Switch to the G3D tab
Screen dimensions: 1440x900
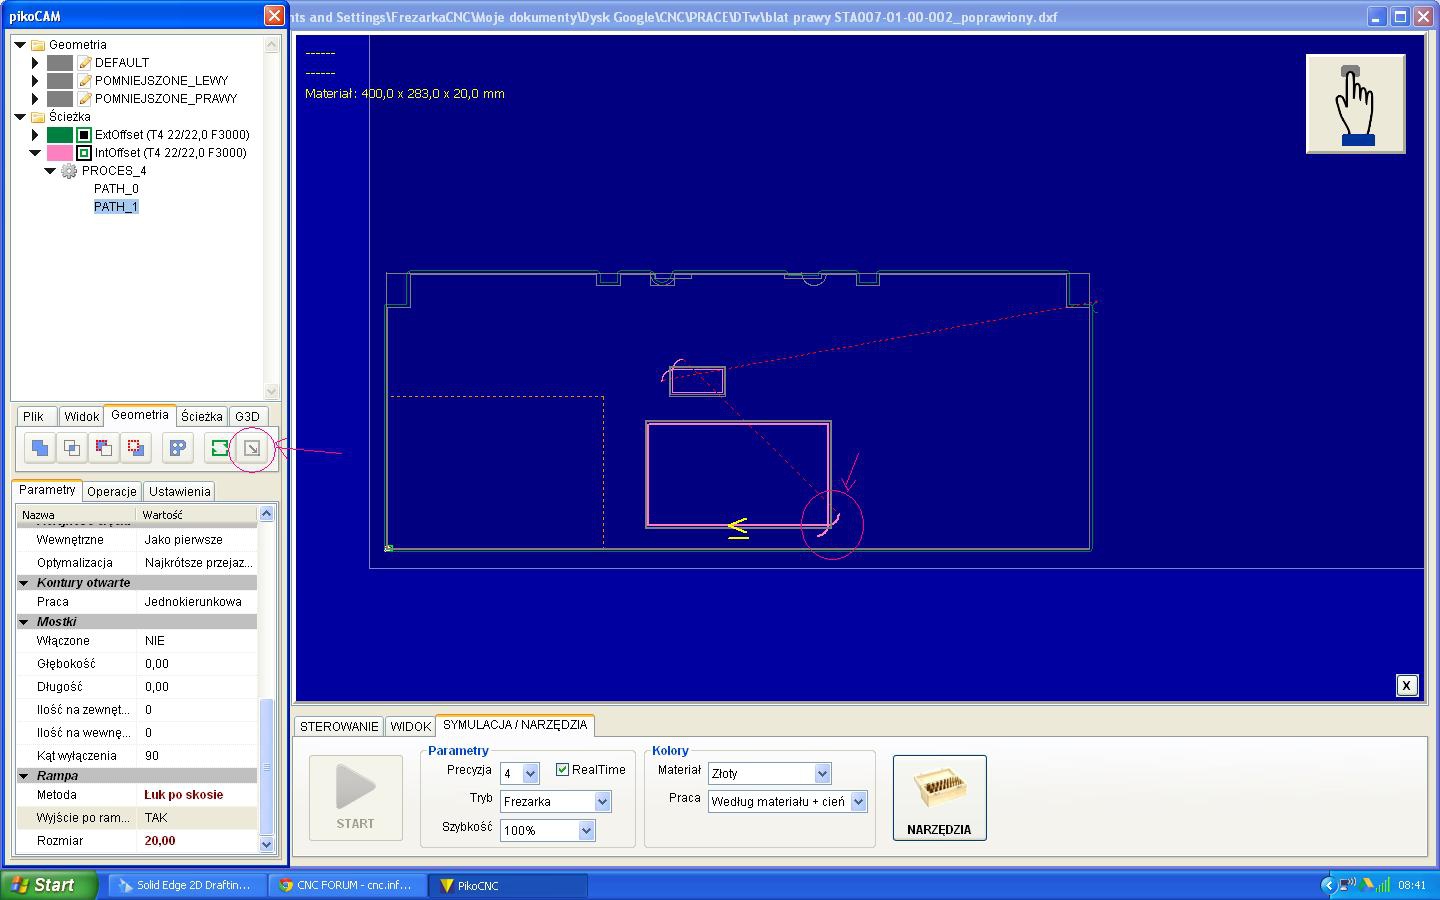247,417
